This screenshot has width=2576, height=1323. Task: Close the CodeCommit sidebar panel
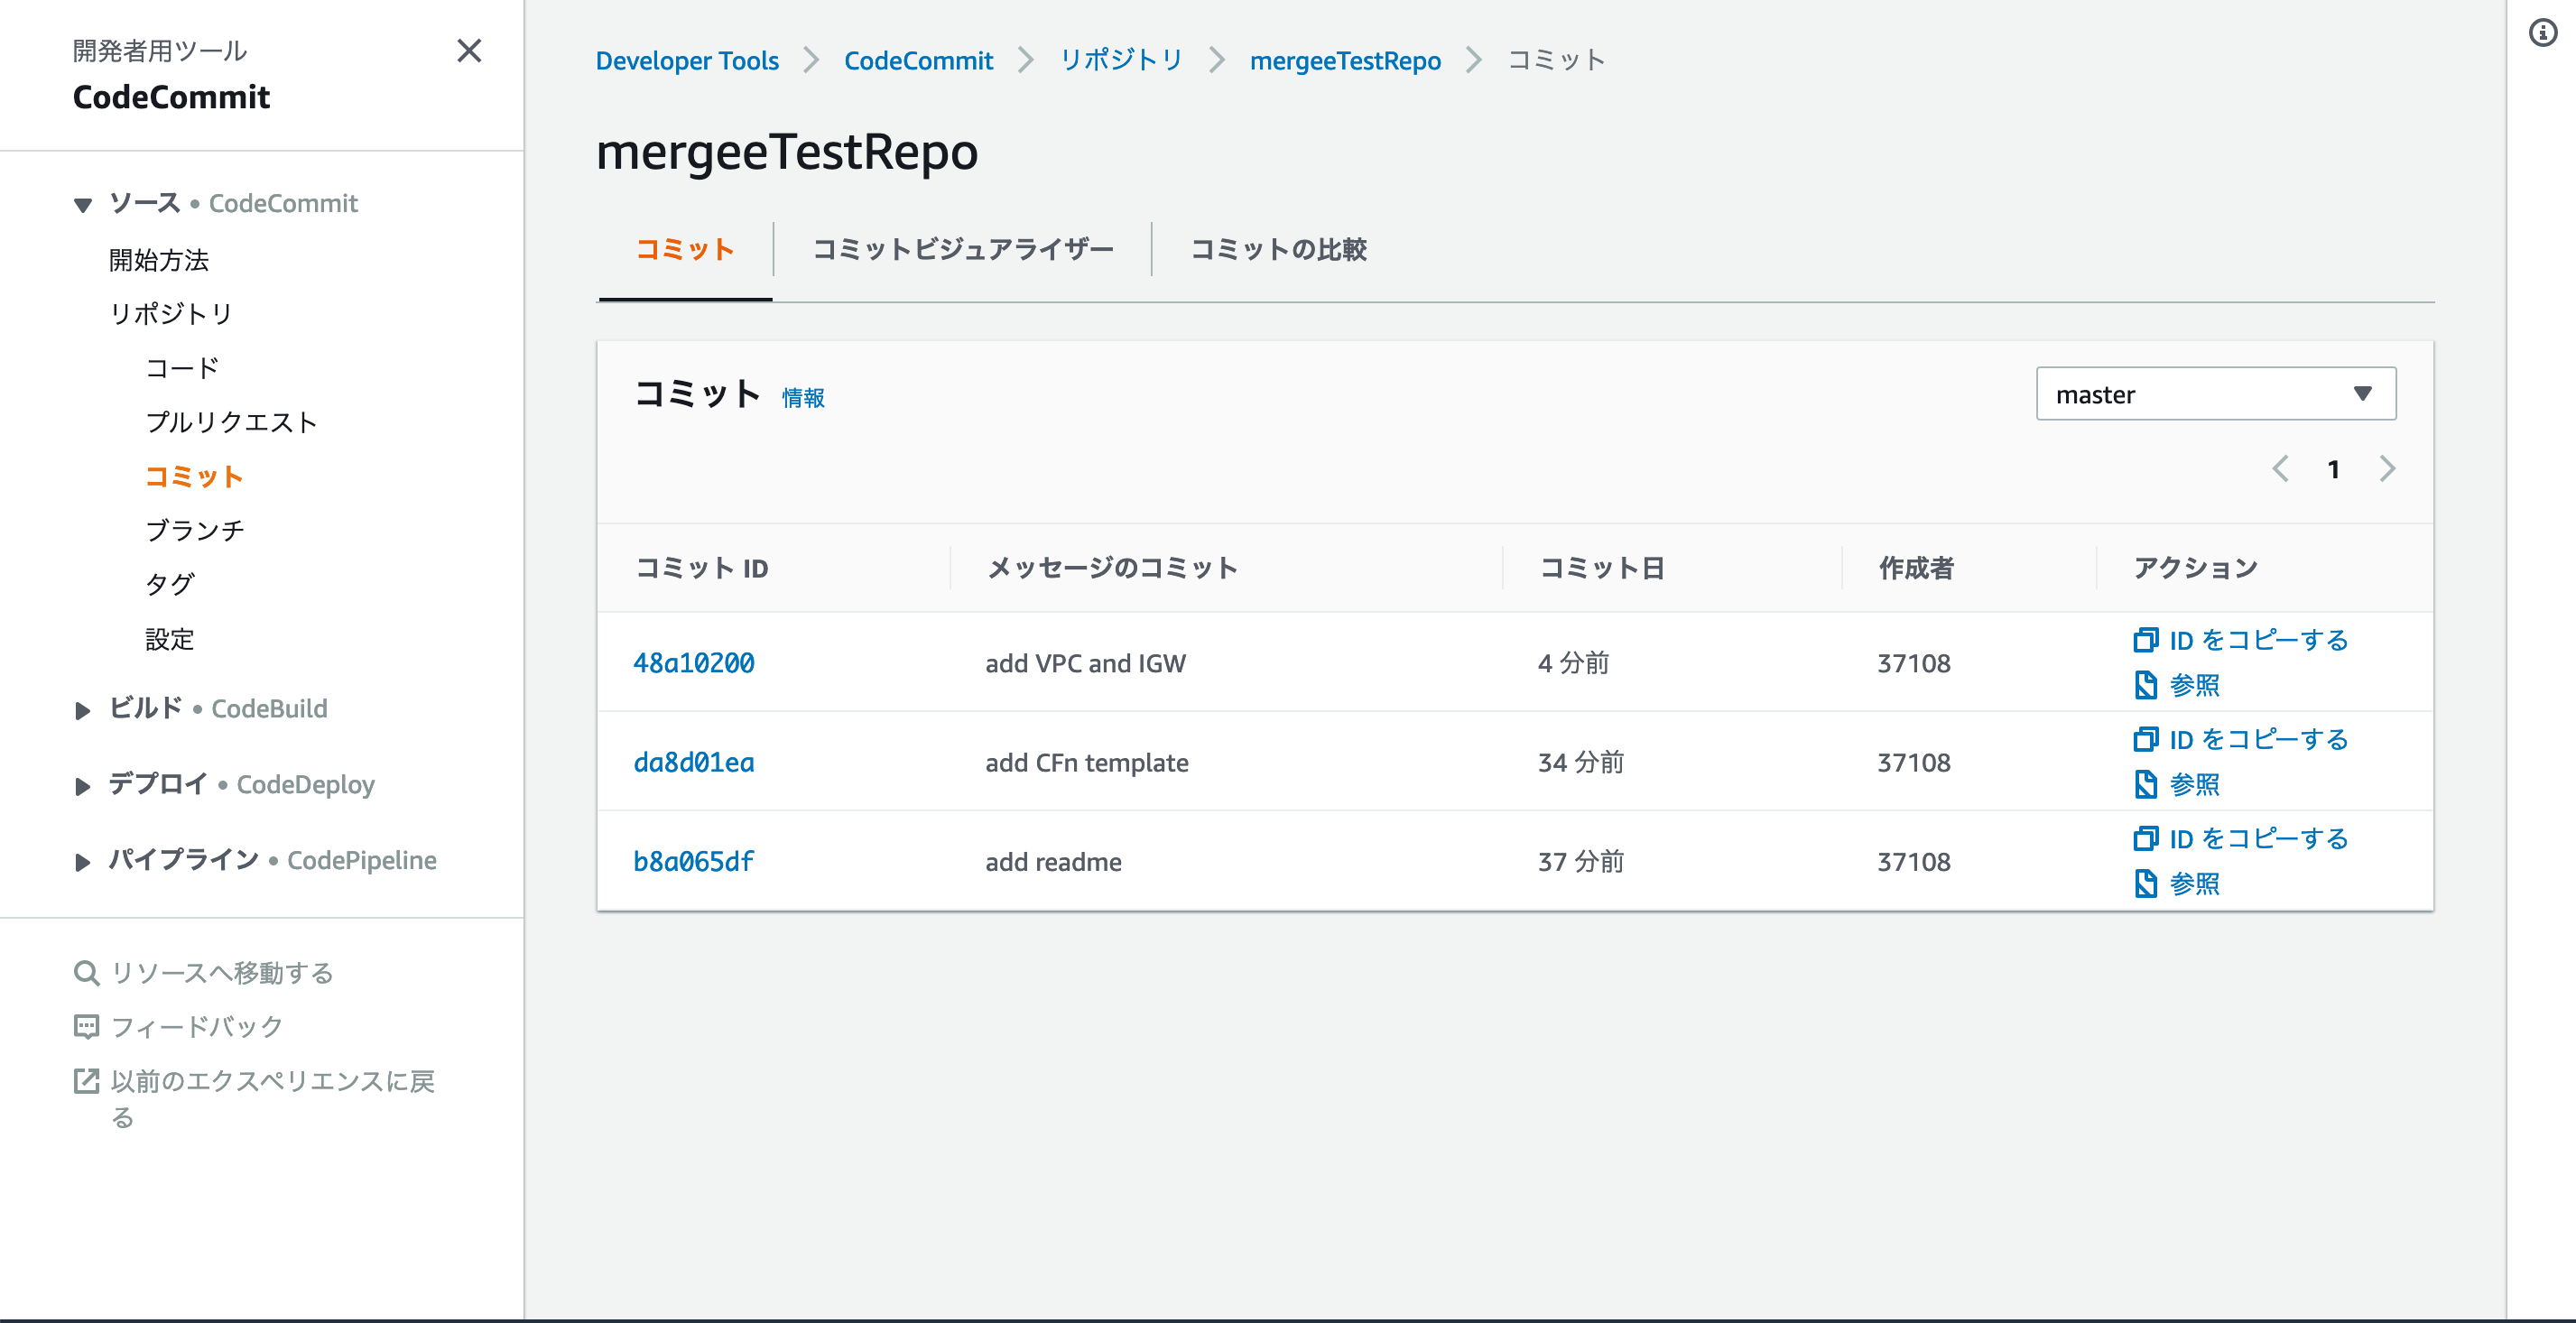[x=469, y=51]
